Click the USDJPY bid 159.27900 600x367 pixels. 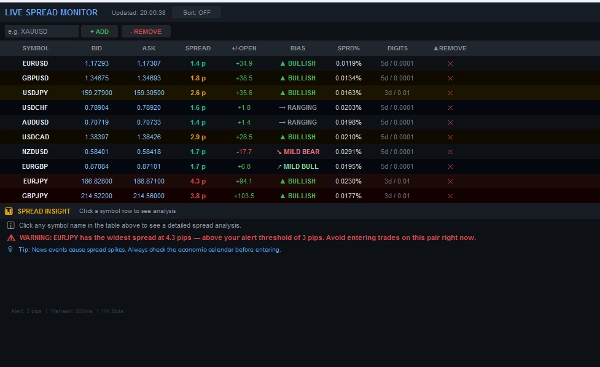(96, 93)
